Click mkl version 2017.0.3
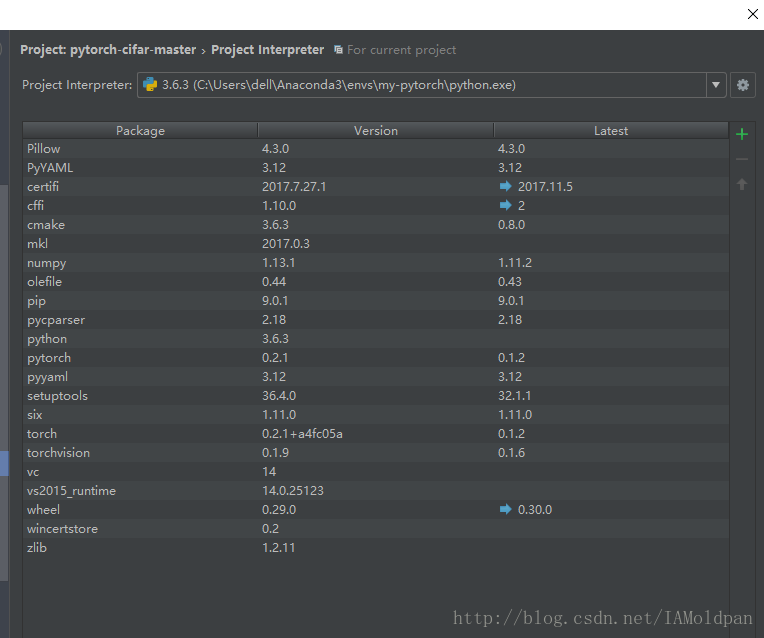Screen dimensions: 764x638 coord(286,244)
